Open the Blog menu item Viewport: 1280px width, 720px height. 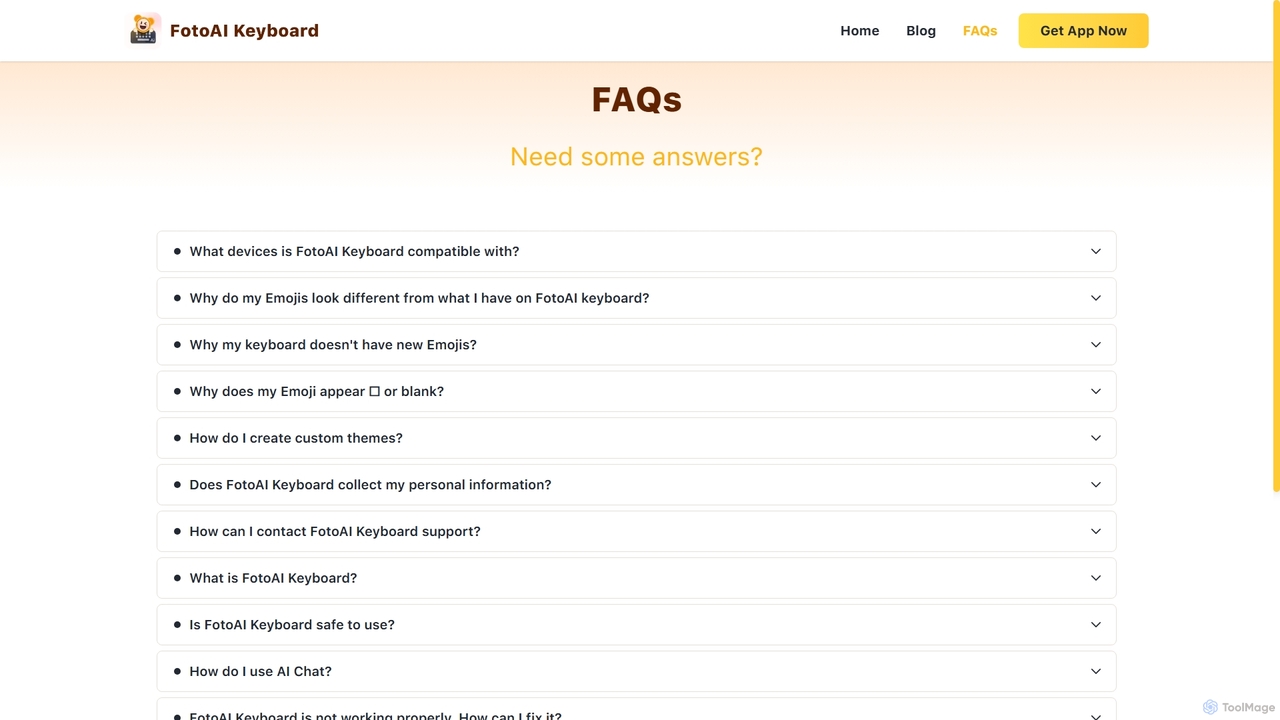pyautogui.click(x=921, y=31)
